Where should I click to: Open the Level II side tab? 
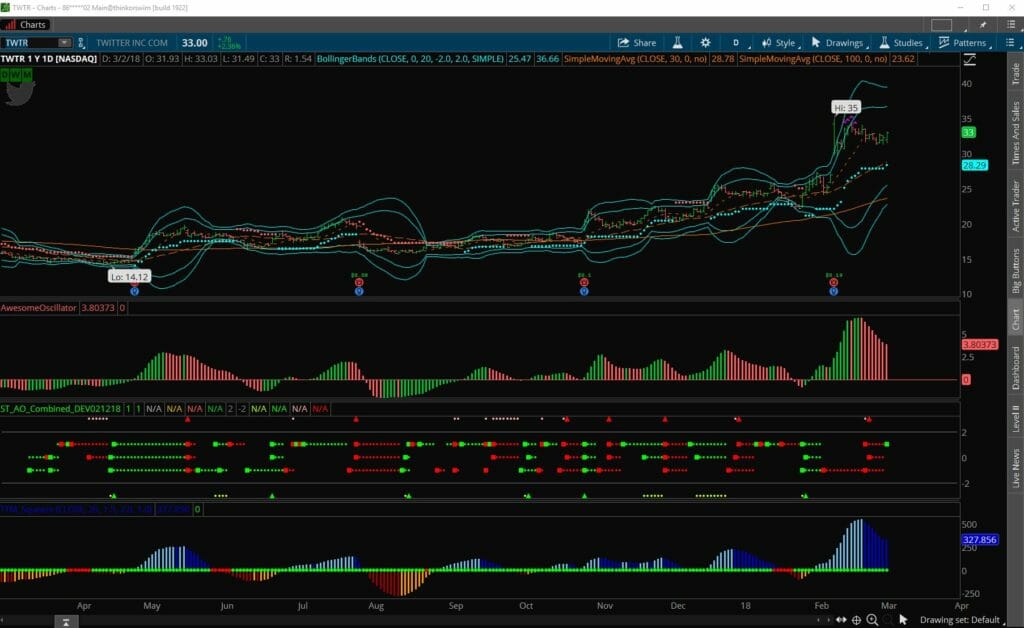pyautogui.click(x=1016, y=418)
